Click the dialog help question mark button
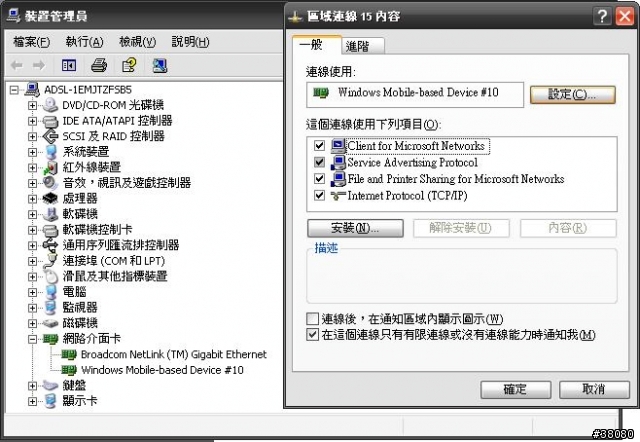 click(602, 16)
